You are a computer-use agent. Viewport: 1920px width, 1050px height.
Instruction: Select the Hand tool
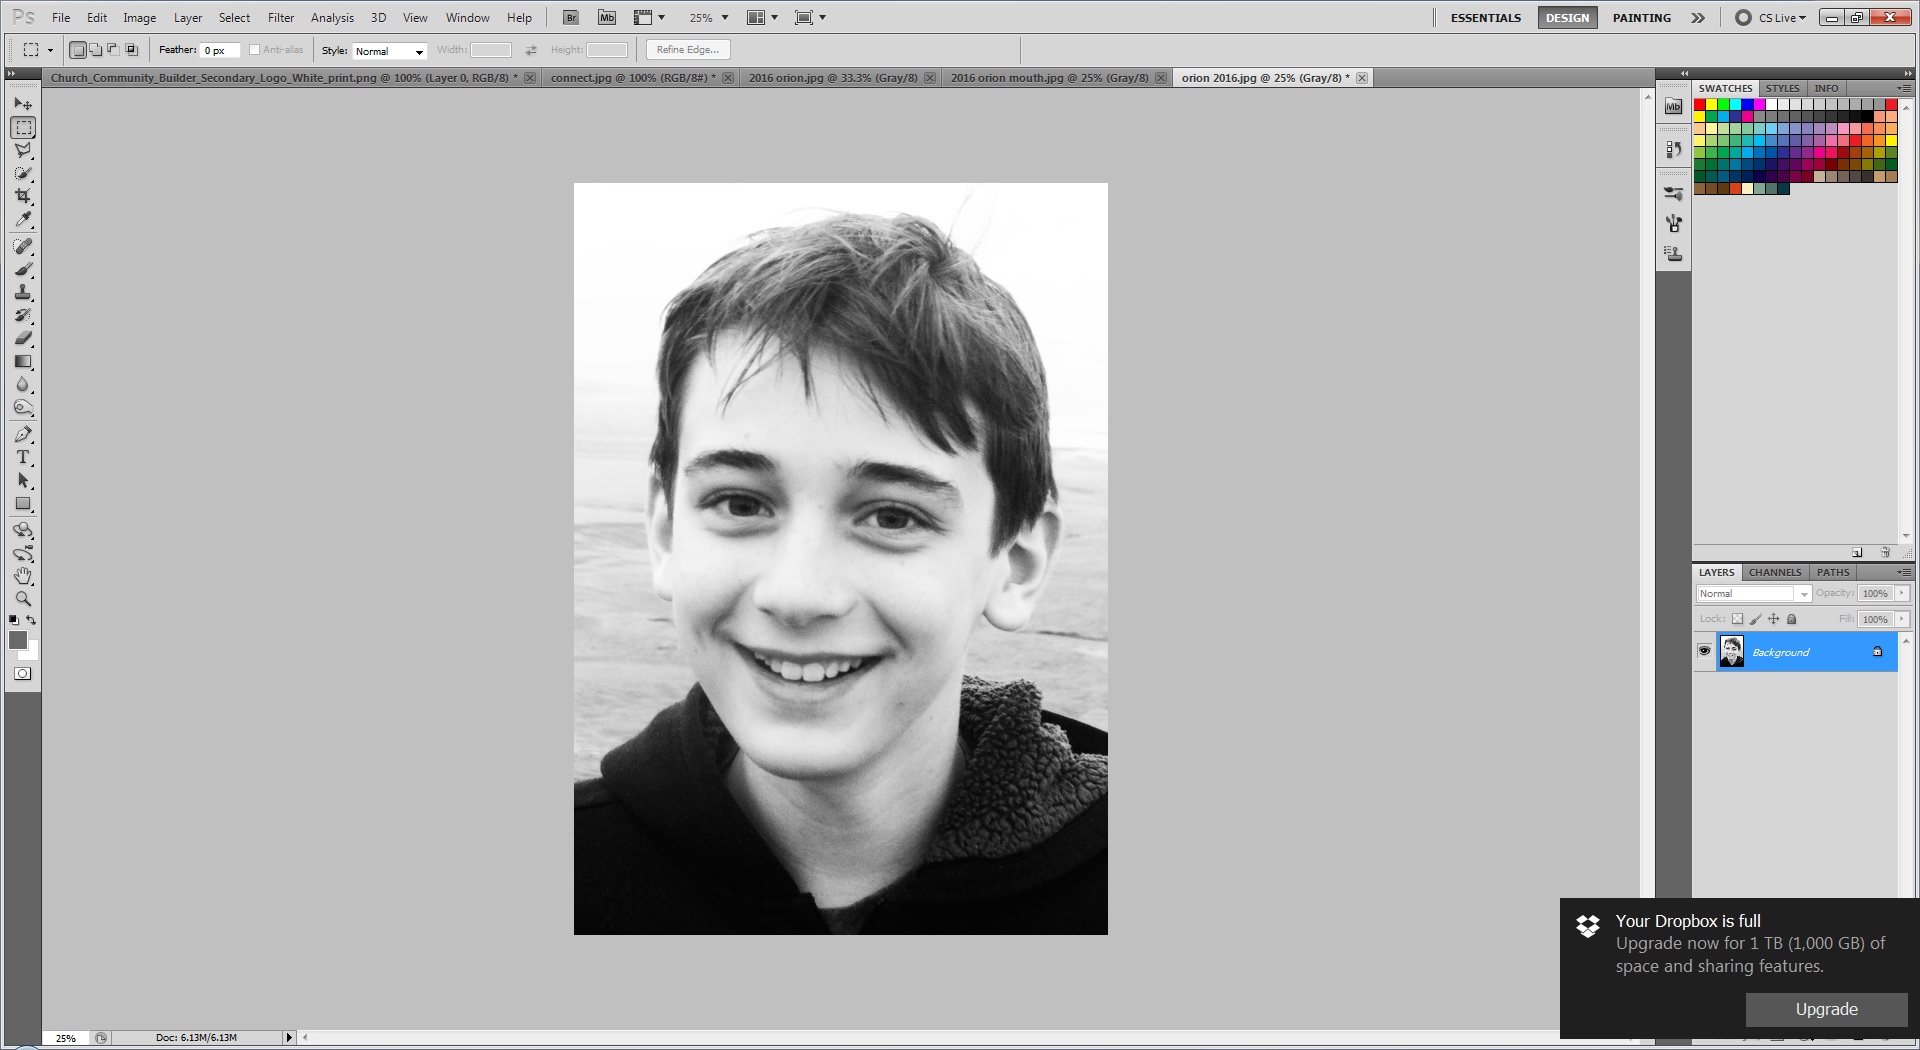point(23,576)
